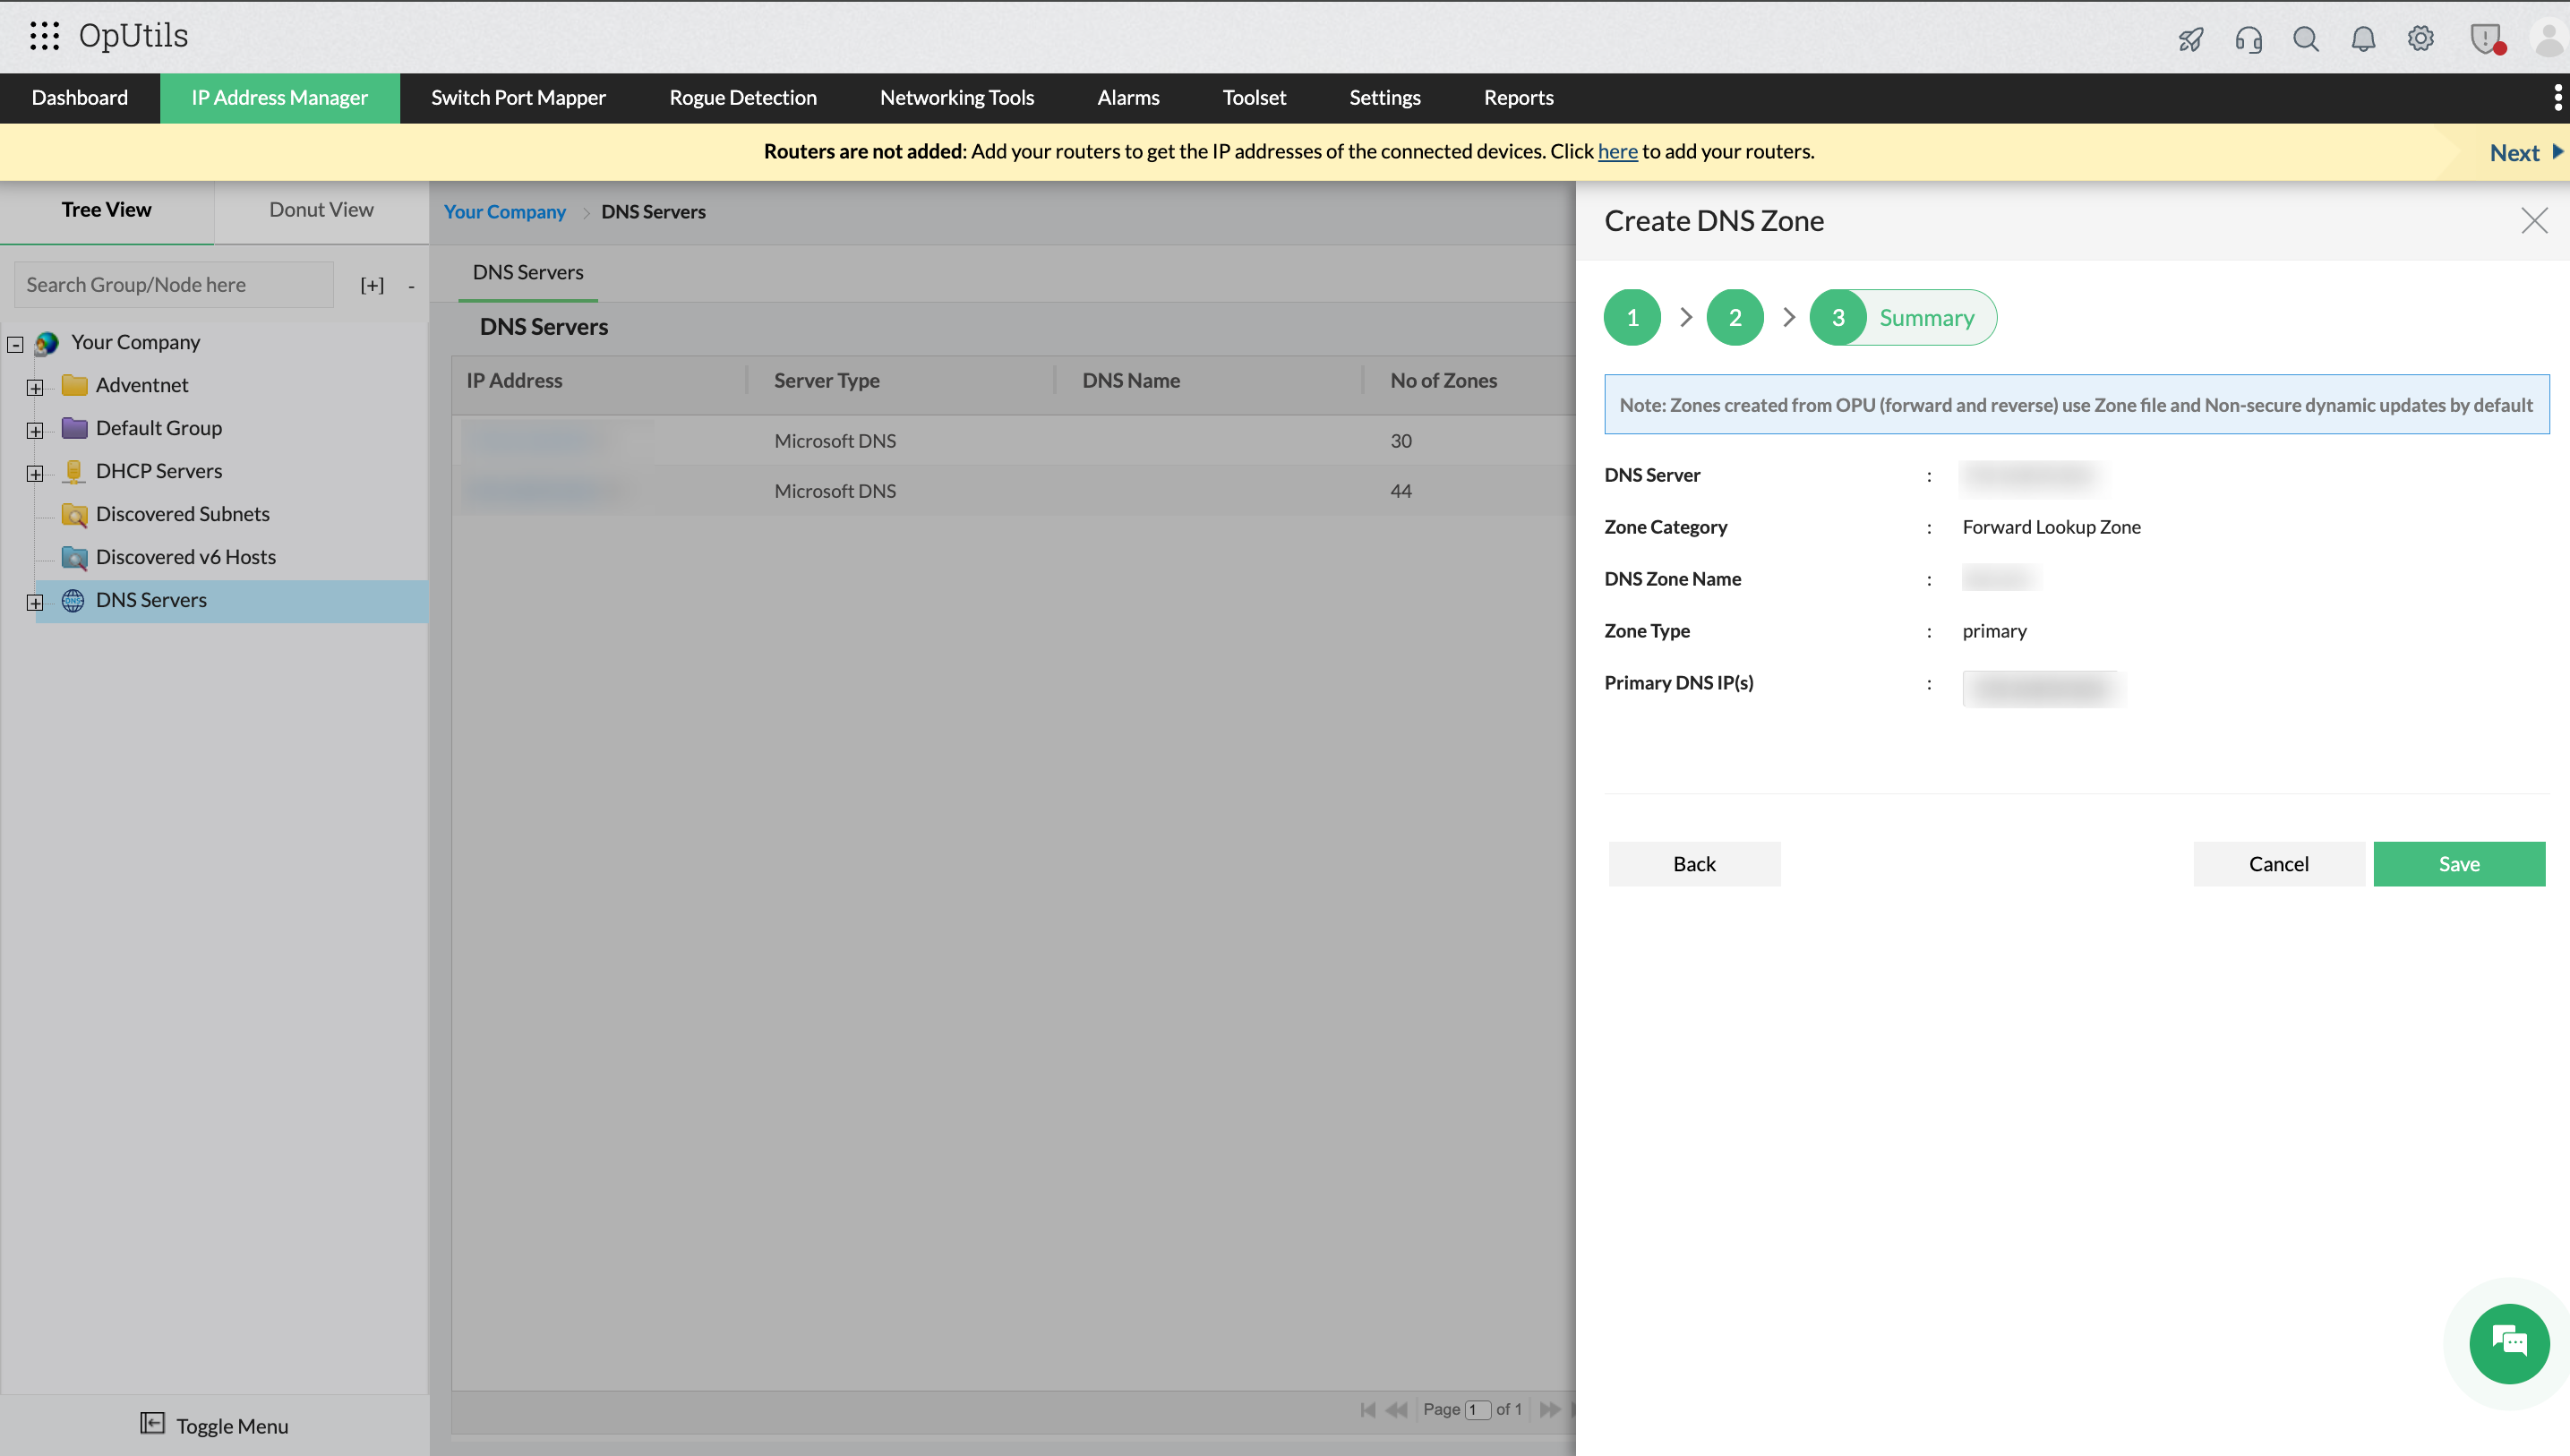This screenshot has height=1456, width=2570.
Task: Open the shield alert icon
Action: click(x=2485, y=39)
